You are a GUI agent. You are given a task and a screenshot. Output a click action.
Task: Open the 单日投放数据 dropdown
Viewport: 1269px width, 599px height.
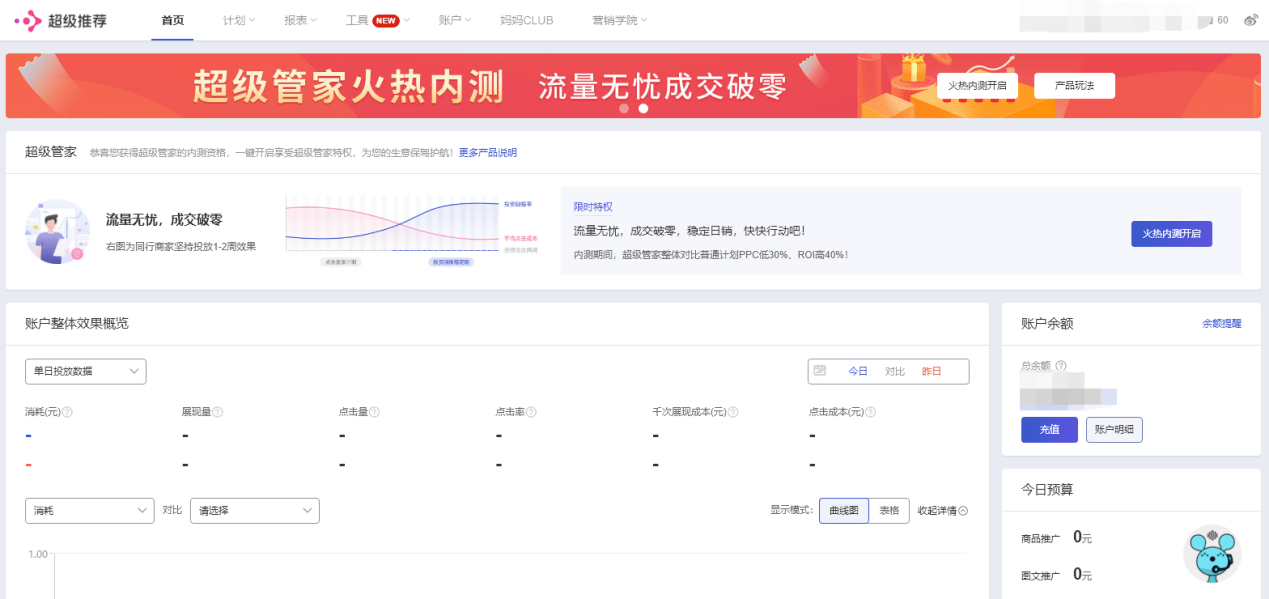86,371
